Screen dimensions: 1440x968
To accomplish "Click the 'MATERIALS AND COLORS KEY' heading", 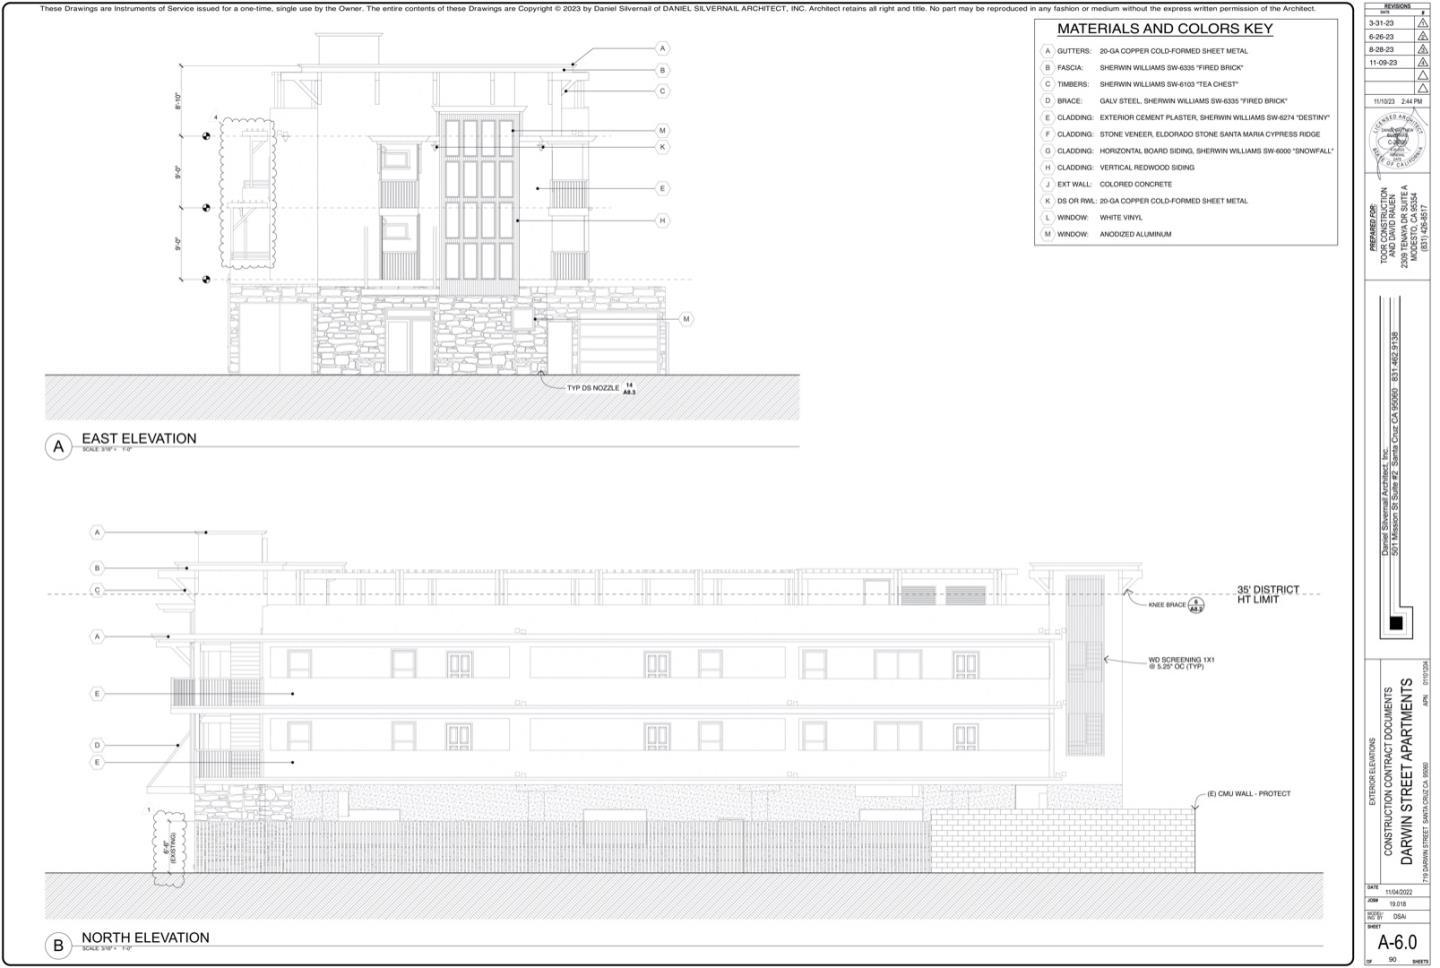I will [x=1165, y=29].
